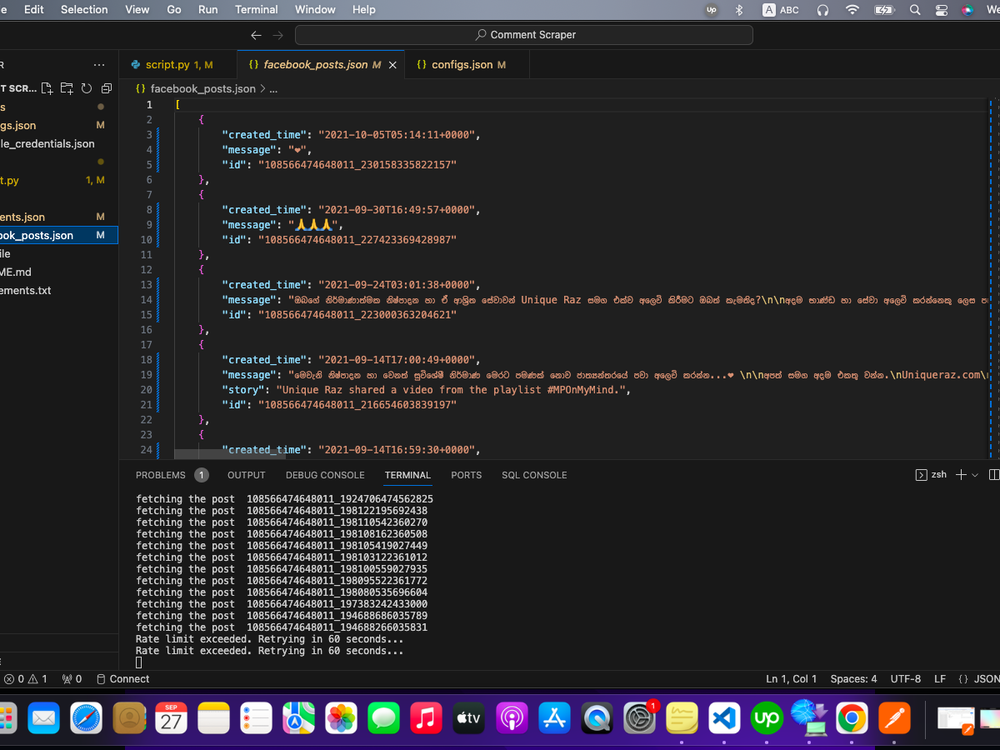
Task: Close the facebook_posts.json editor tab
Action: [x=391, y=62]
